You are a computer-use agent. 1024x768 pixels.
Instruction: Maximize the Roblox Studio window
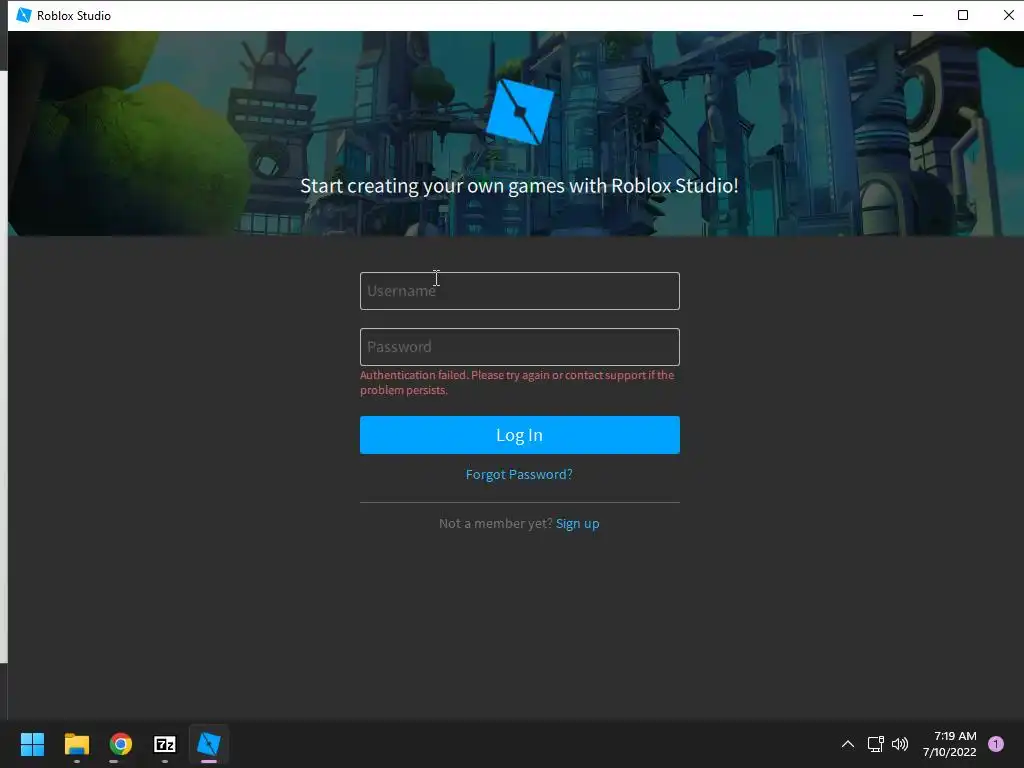(x=963, y=15)
